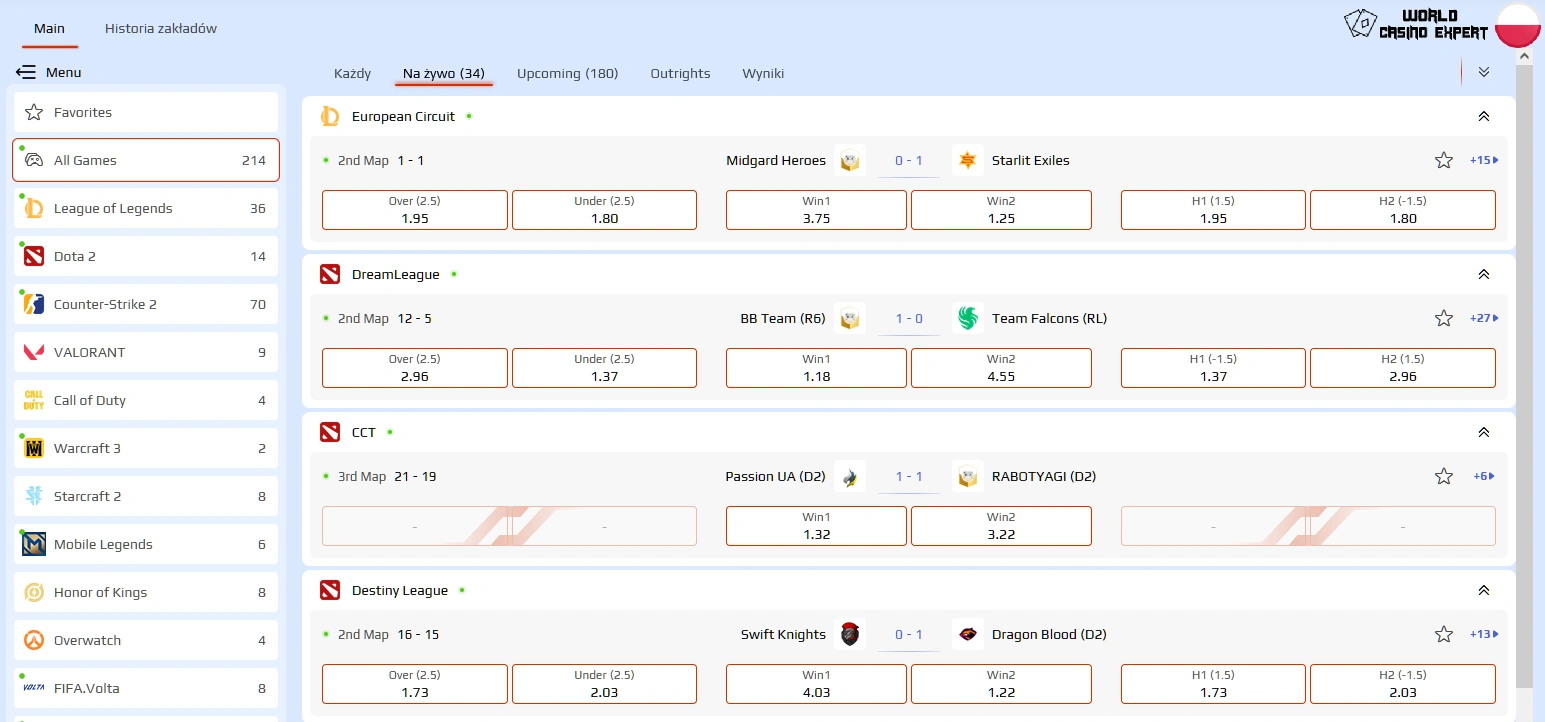This screenshot has width=1545, height=722.
Task: Favorite the Passion UA match star
Action: click(1444, 476)
